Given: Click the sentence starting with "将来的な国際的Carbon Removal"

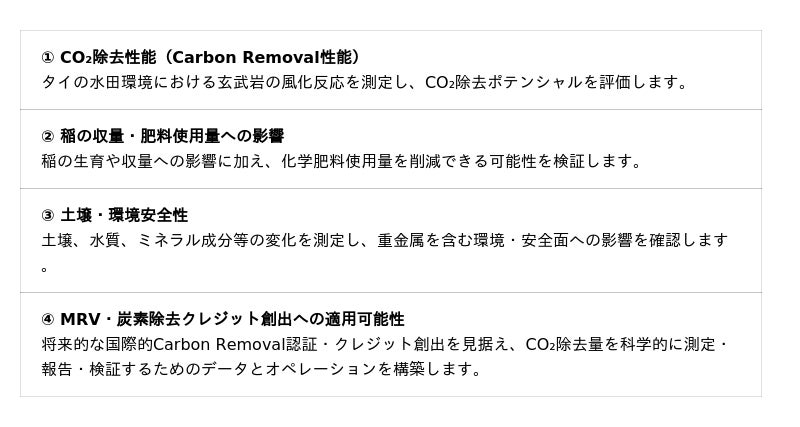Looking at the screenshot, I should click(385, 357).
